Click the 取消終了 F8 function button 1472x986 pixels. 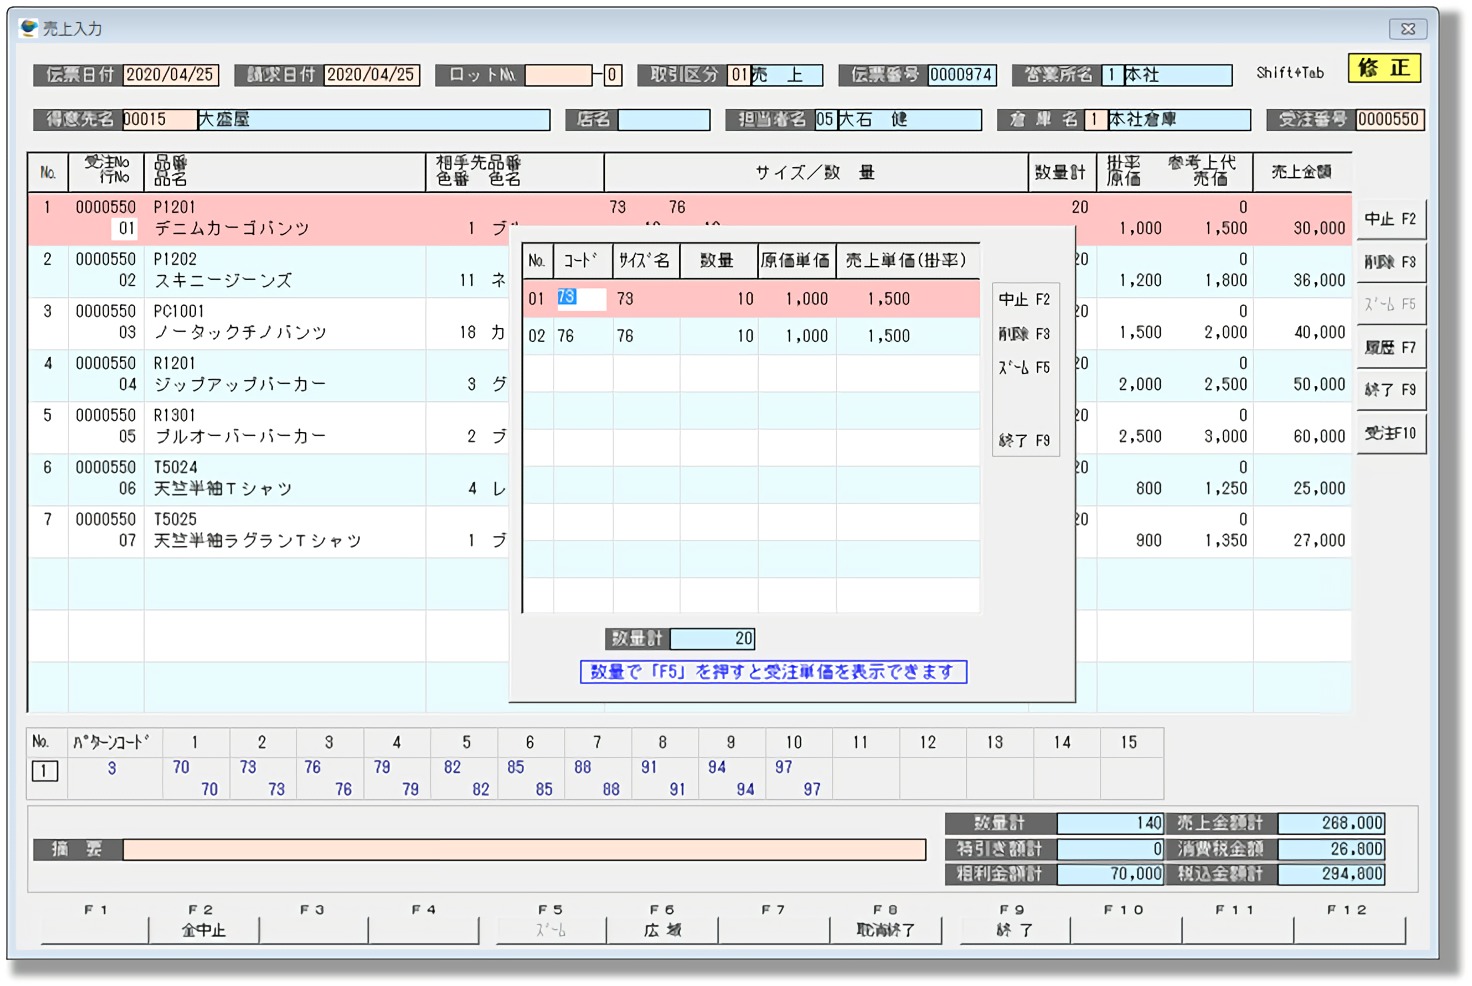[886, 930]
